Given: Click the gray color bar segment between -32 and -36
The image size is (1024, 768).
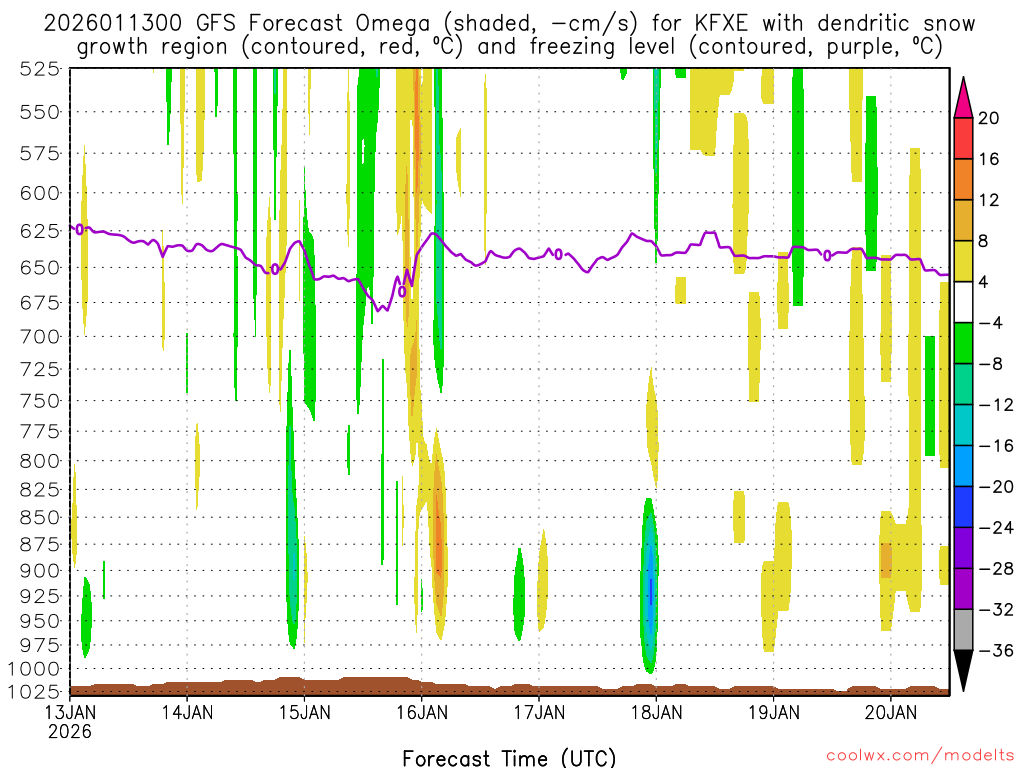Looking at the screenshot, I should click(x=963, y=630).
